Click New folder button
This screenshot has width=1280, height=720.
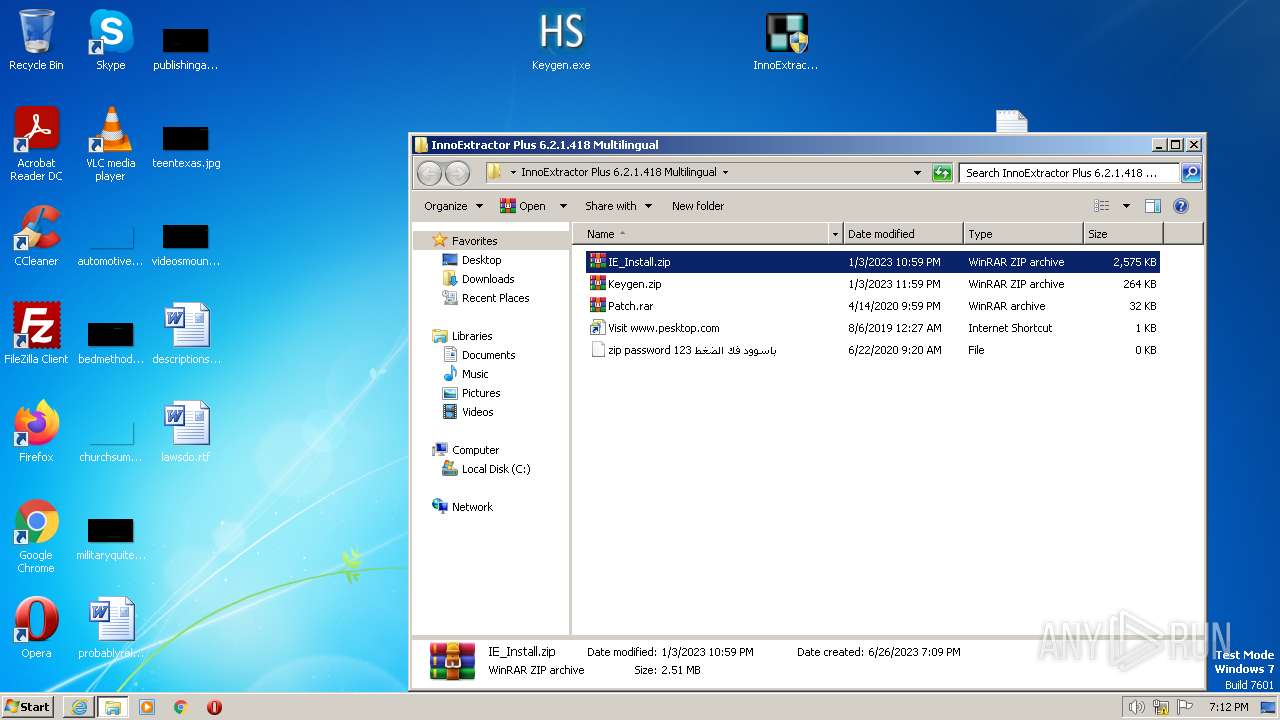[698, 206]
